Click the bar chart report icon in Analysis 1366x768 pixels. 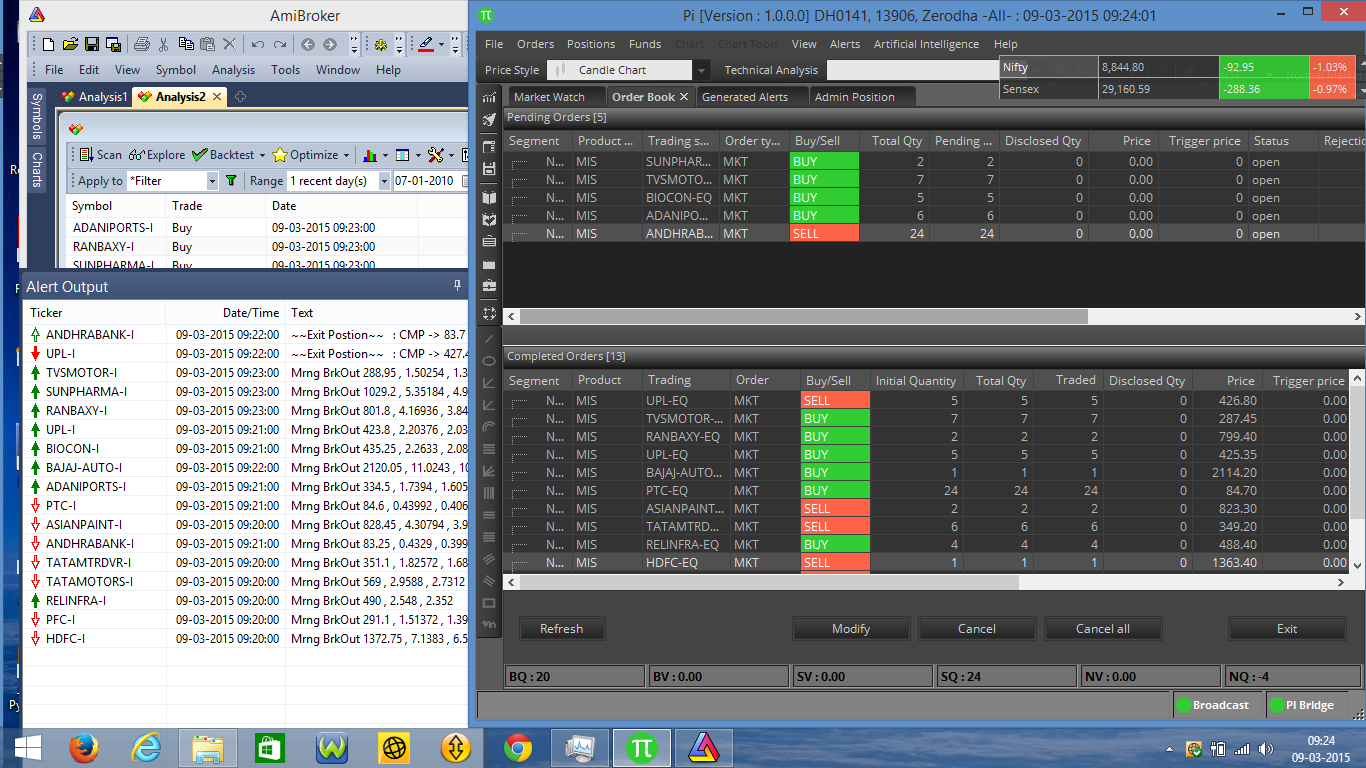[x=370, y=155]
